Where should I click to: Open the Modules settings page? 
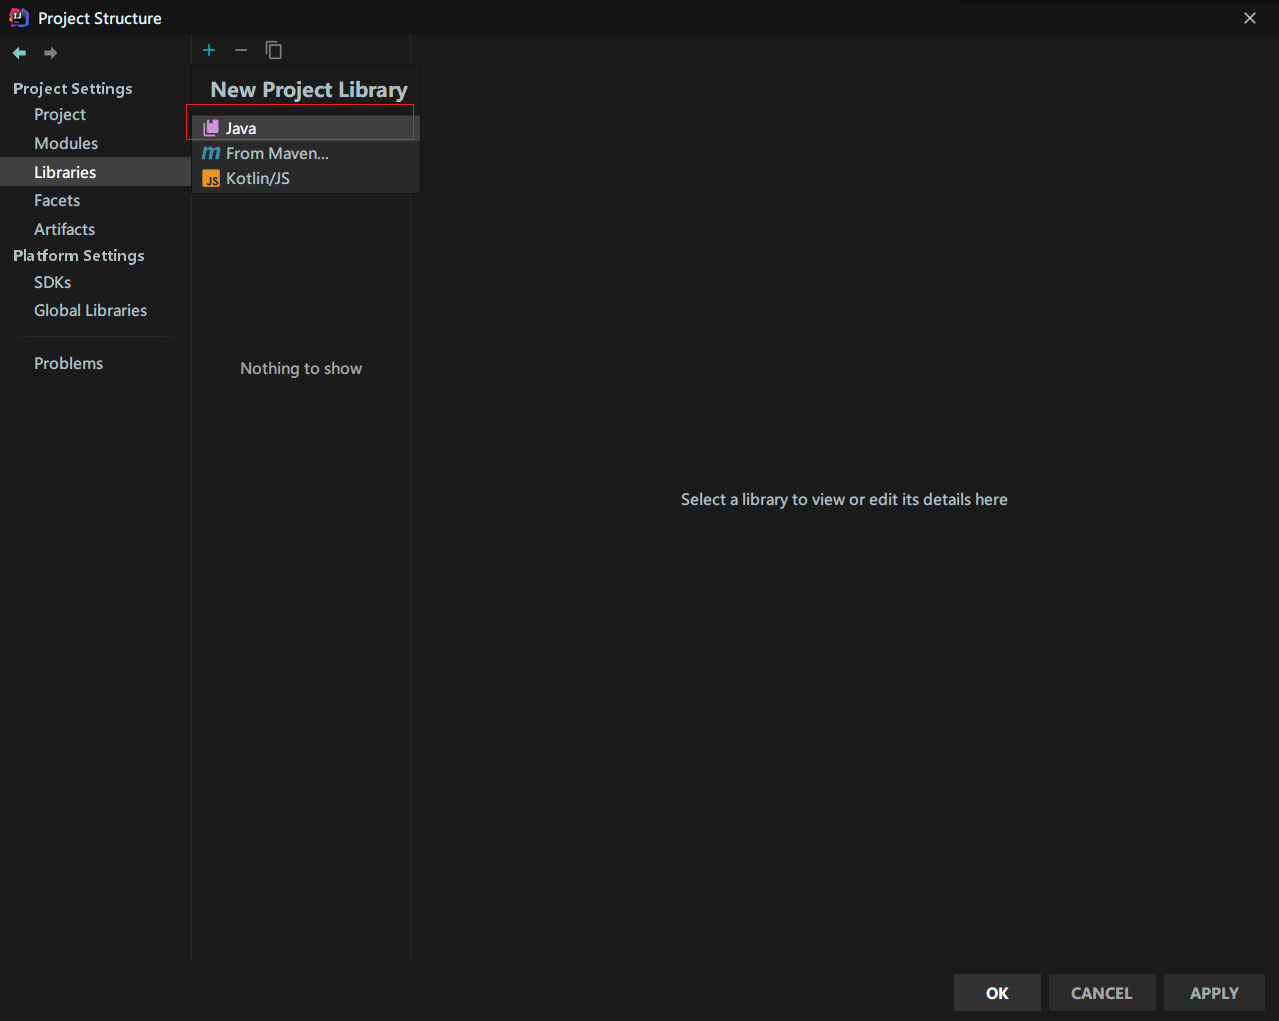(x=65, y=143)
